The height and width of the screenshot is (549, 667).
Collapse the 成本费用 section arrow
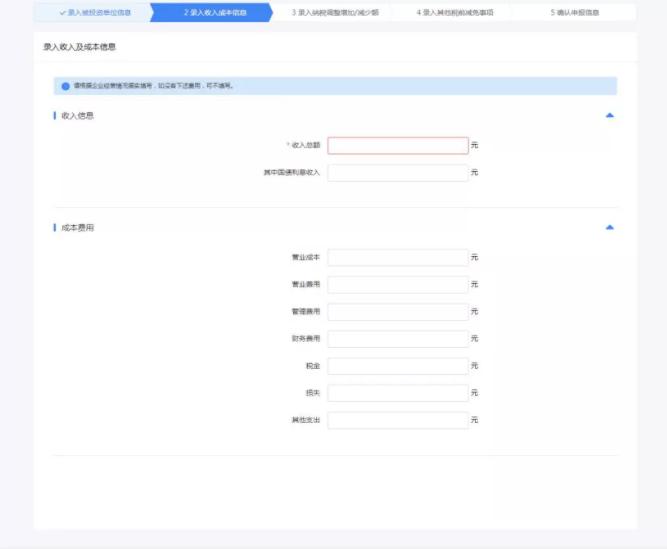coord(610,228)
